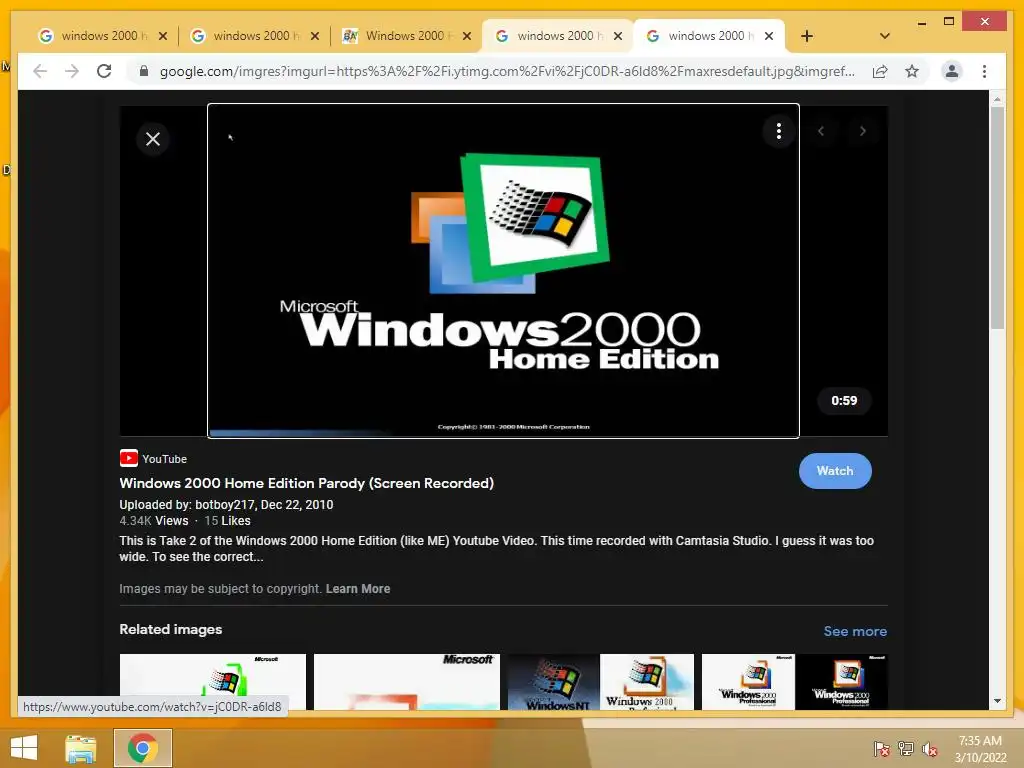Click the blue Watch button
1024x768 pixels.
point(835,471)
